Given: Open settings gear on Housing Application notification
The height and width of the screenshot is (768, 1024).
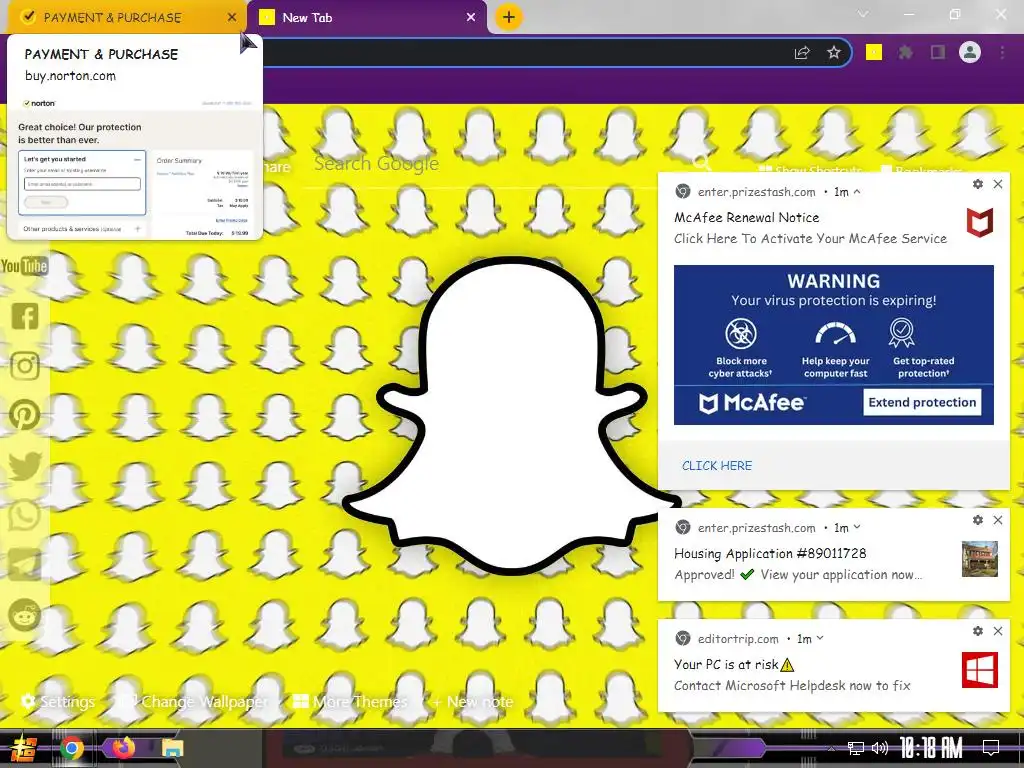Looking at the screenshot, I should tap(978, 520).
